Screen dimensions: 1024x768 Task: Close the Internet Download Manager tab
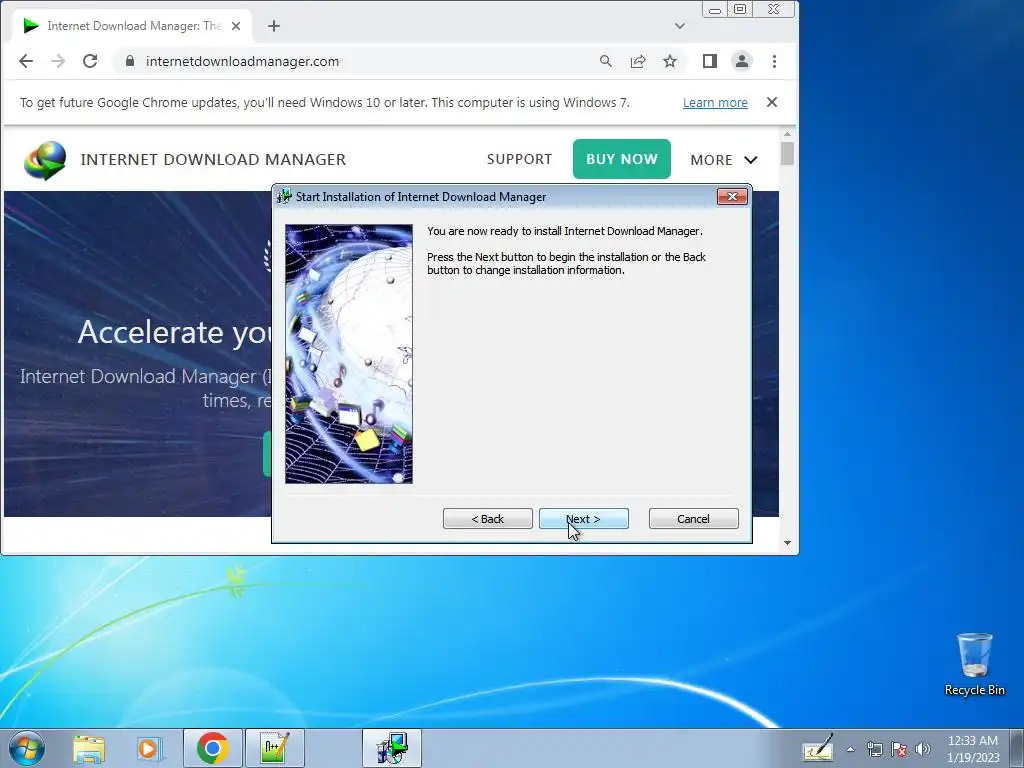click(x=236, y=26)
